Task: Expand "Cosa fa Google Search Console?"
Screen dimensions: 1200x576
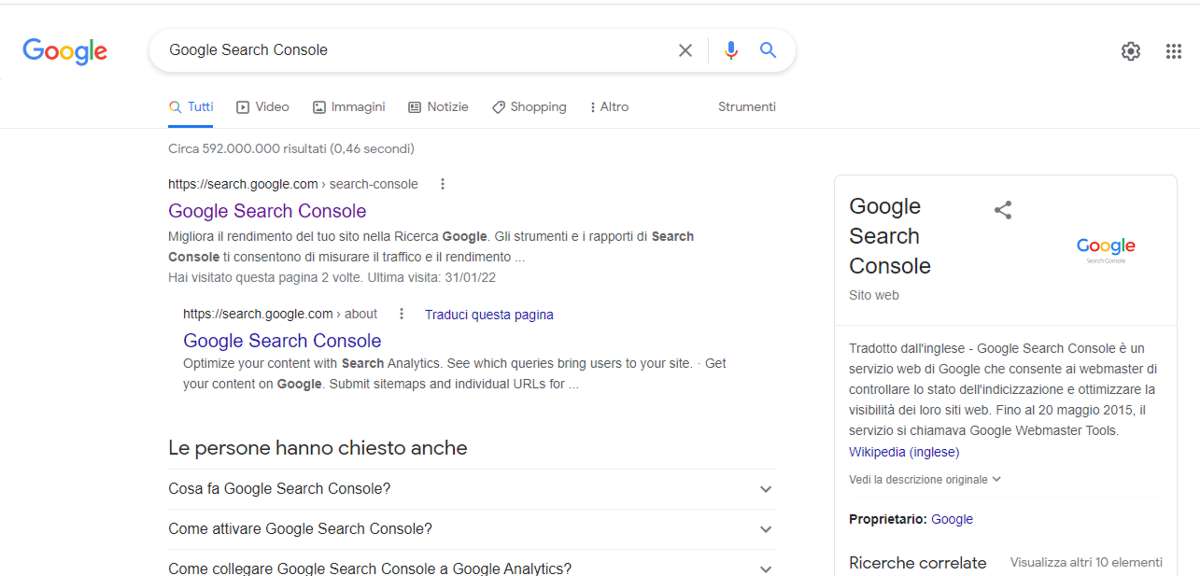Action: (472, 489)
